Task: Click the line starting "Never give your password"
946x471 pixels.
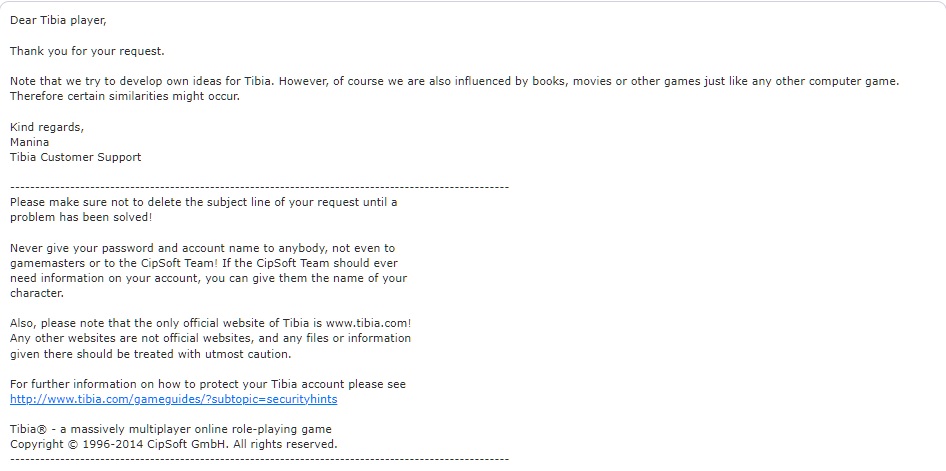Action: 203,248
